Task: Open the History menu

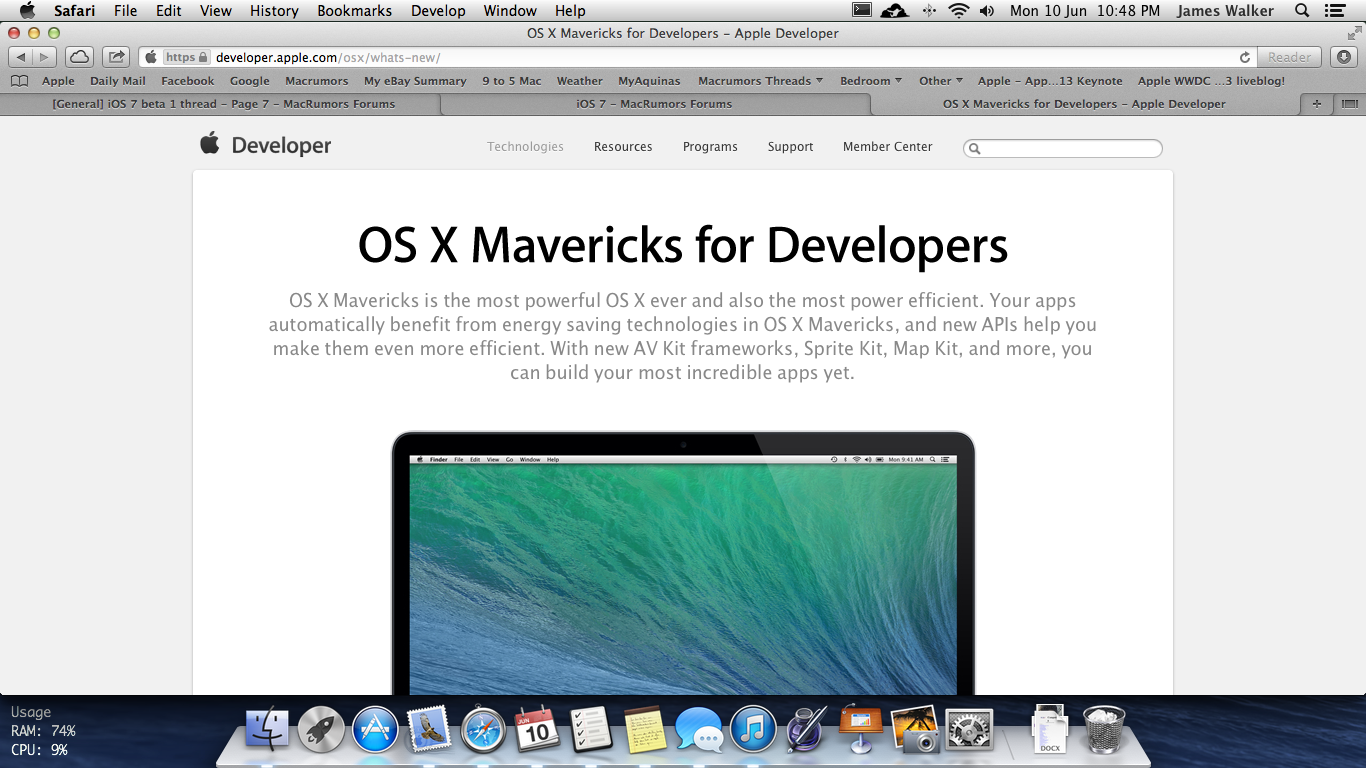Action: click(x=274, y=11)
